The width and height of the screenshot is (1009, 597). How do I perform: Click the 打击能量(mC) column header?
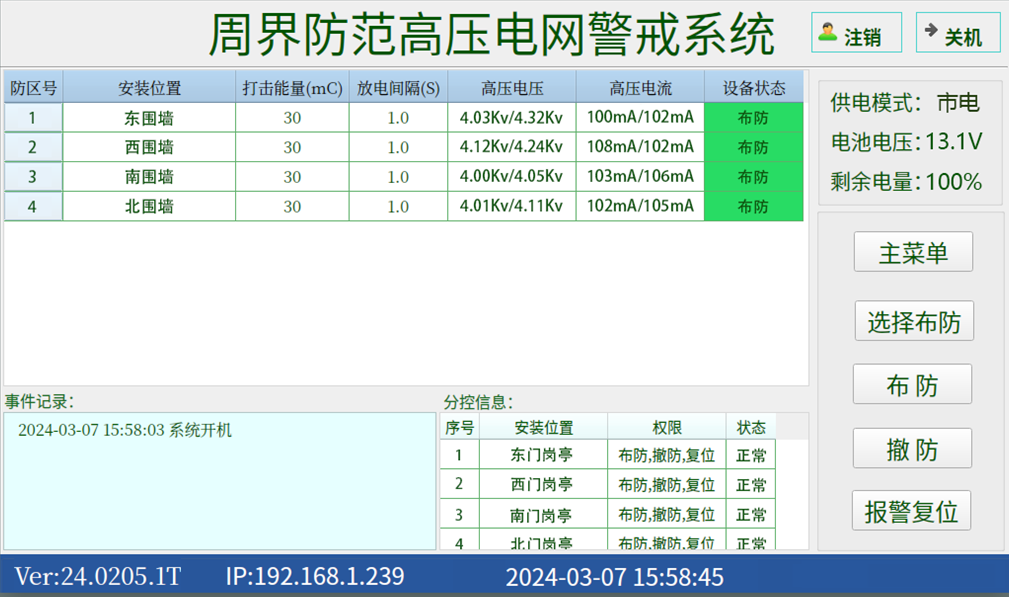click(x=292, y=87)
